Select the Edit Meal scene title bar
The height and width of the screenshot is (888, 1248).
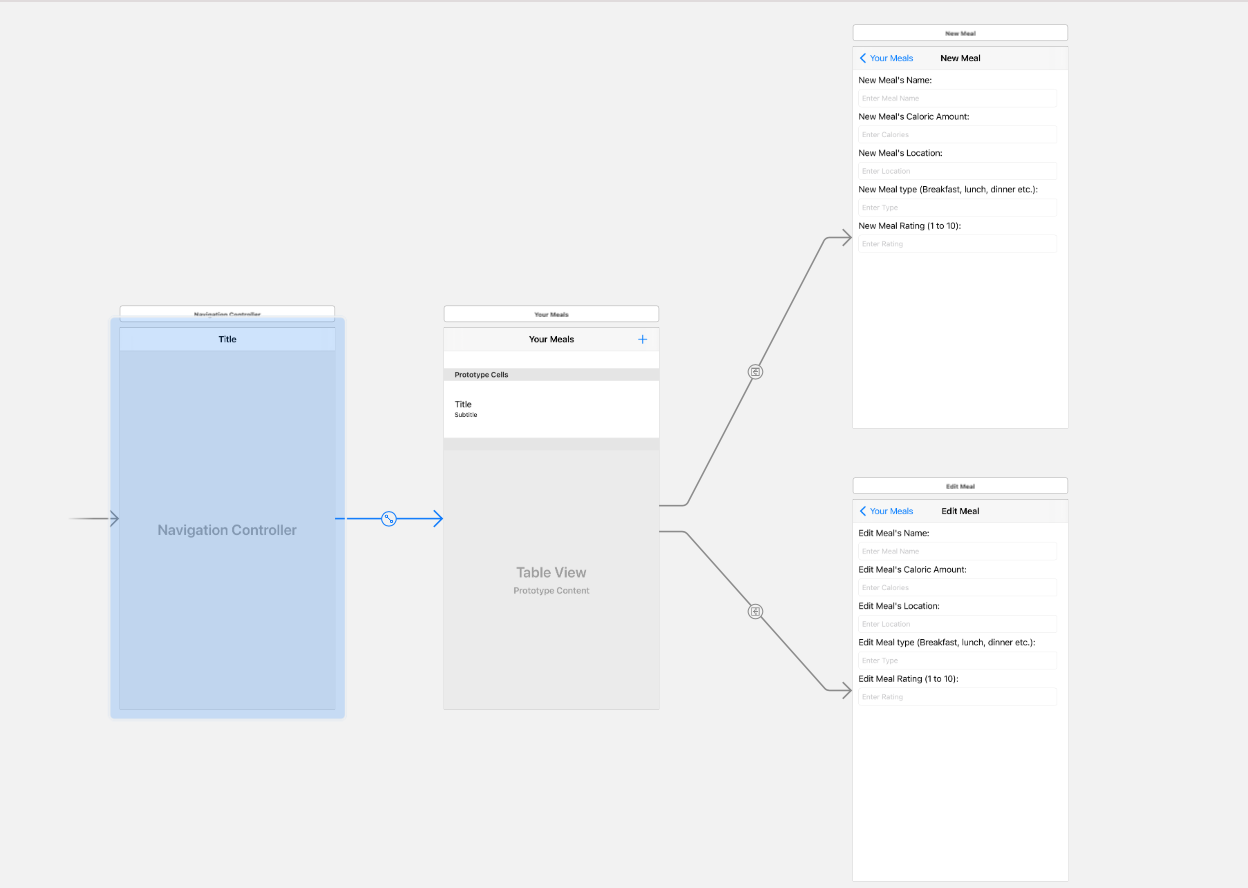point(959,486)
